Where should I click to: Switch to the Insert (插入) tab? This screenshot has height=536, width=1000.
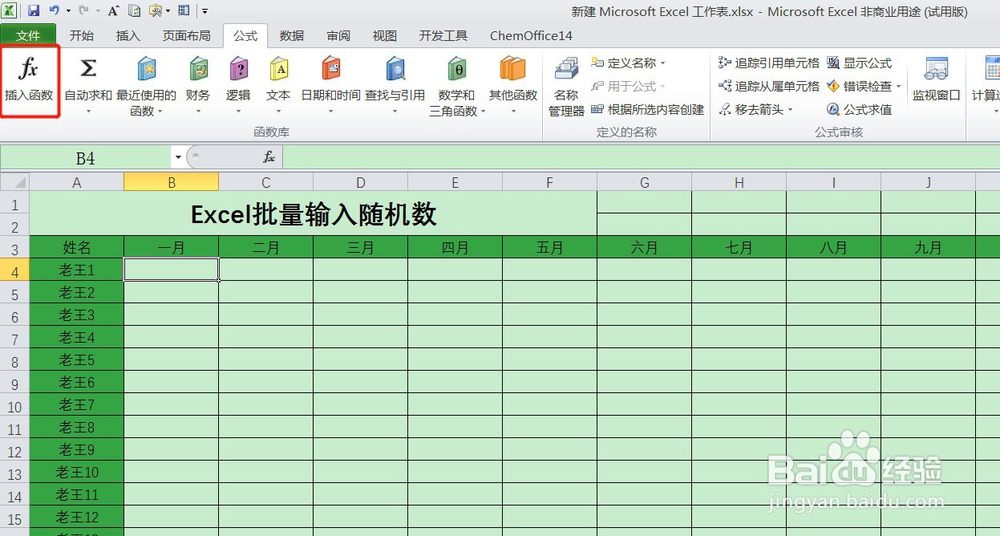click(x=128, y=36)
